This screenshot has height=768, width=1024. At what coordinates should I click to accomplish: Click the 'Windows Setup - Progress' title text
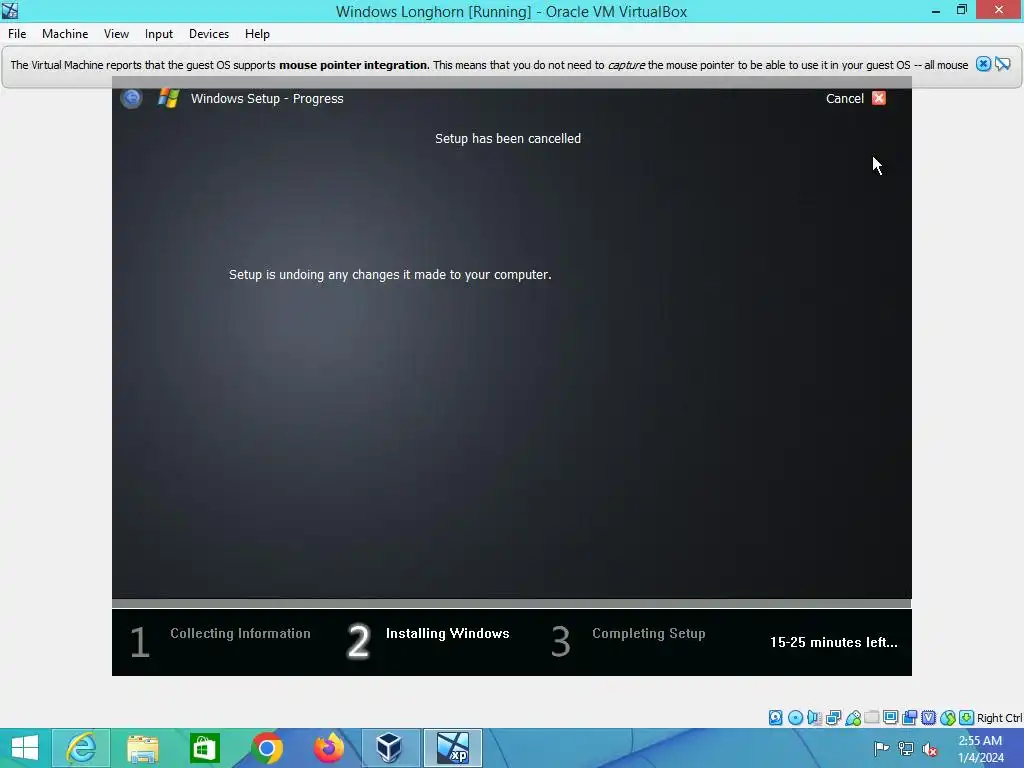(x=267, y=99)
